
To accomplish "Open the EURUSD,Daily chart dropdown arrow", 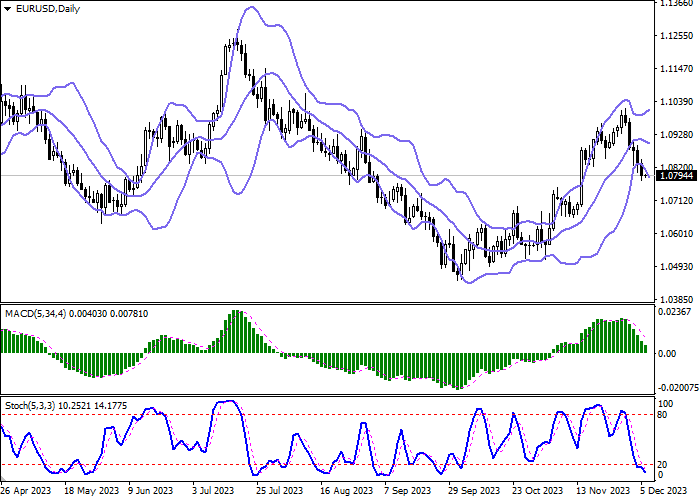I will pyautogui.click(x=8, y=9).
